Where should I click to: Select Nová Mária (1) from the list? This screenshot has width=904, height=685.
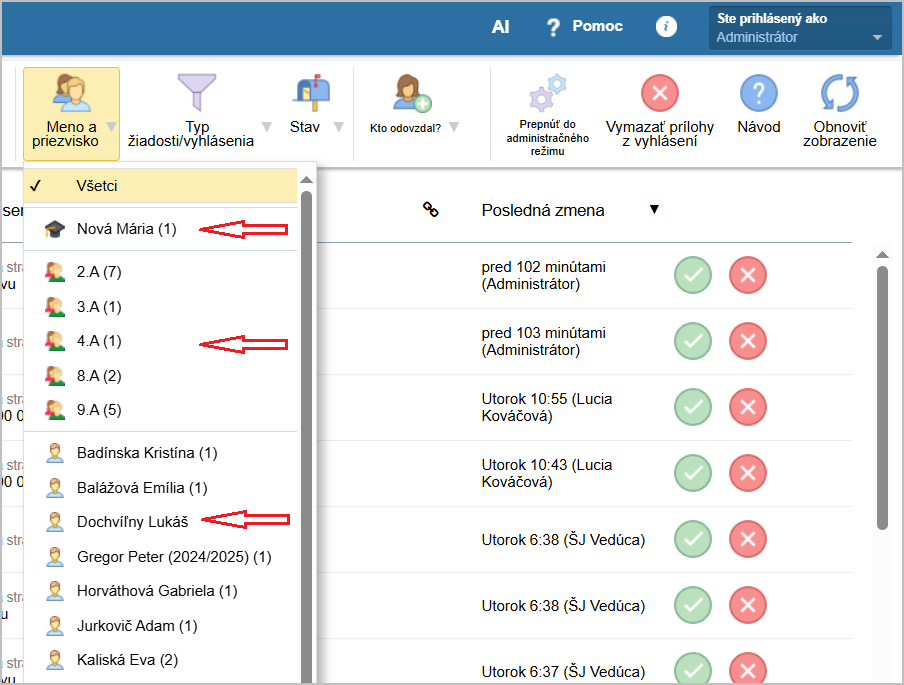click(126, 229)
